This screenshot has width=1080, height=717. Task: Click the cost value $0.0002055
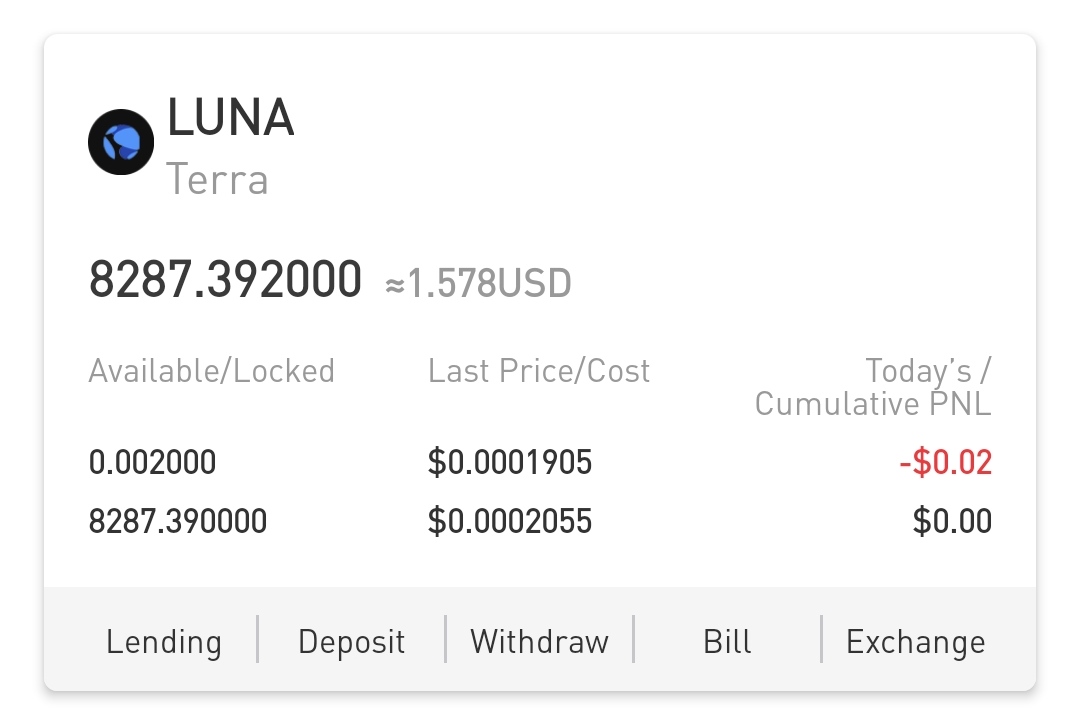[510, 521]
